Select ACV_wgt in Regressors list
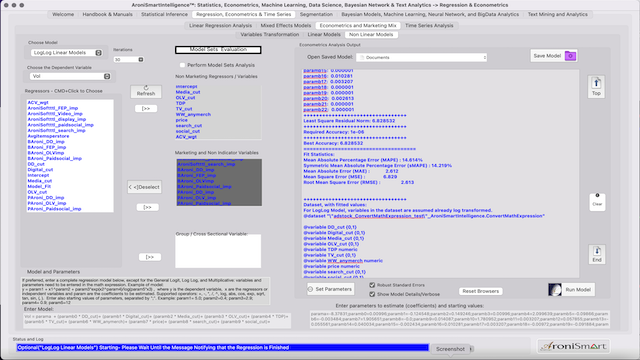 [38, 102]
